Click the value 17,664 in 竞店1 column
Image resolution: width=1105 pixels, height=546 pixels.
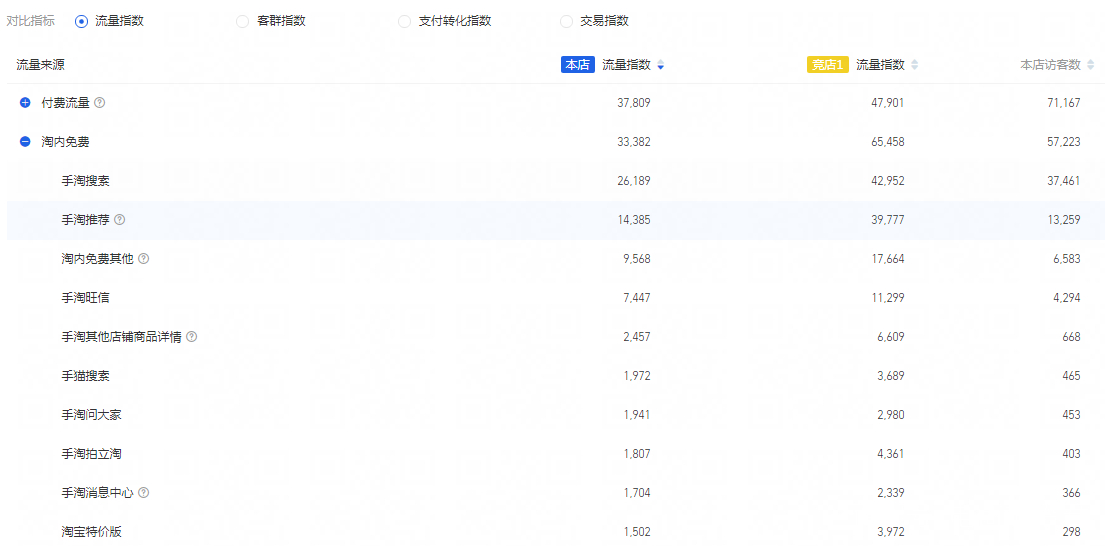tap(888, 259)
